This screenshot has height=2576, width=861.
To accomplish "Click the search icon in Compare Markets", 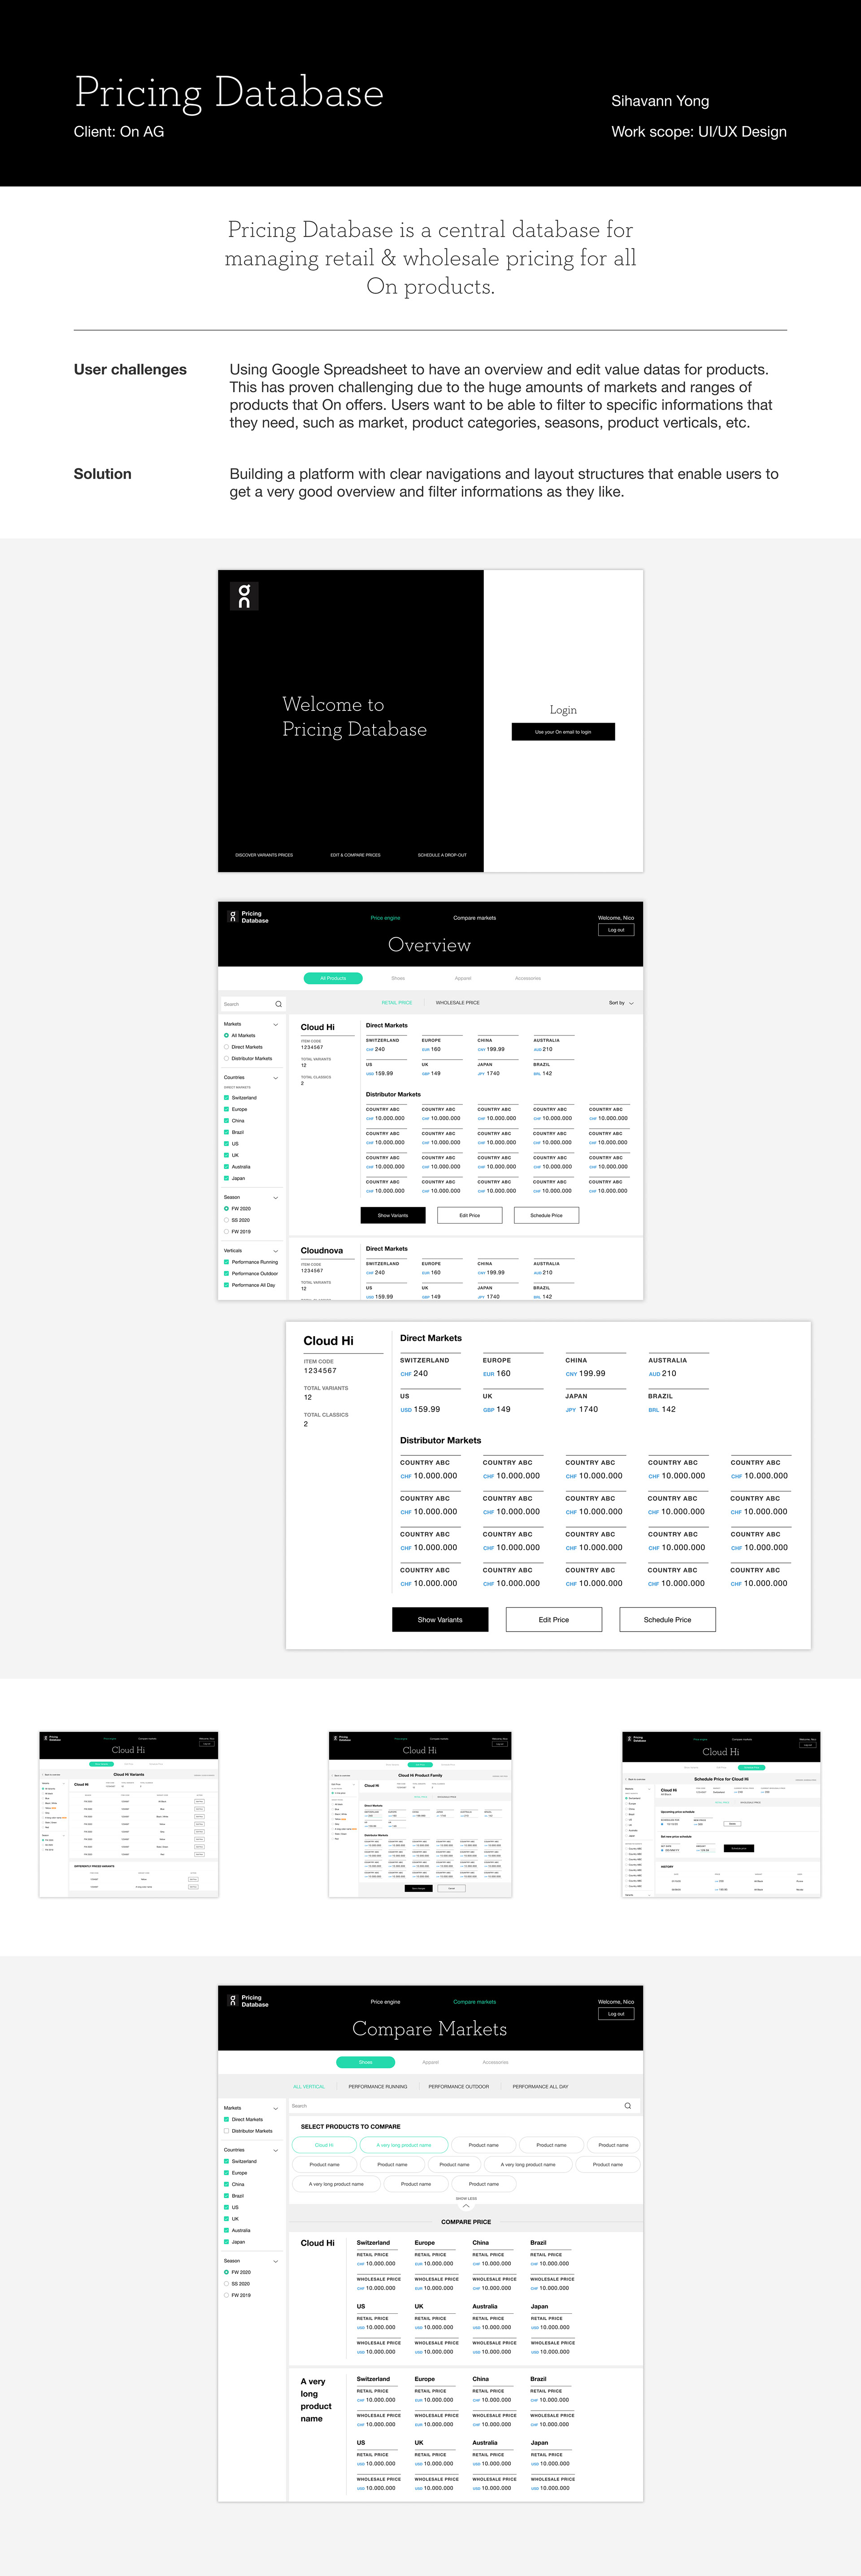I will (x=628, y=2106).
